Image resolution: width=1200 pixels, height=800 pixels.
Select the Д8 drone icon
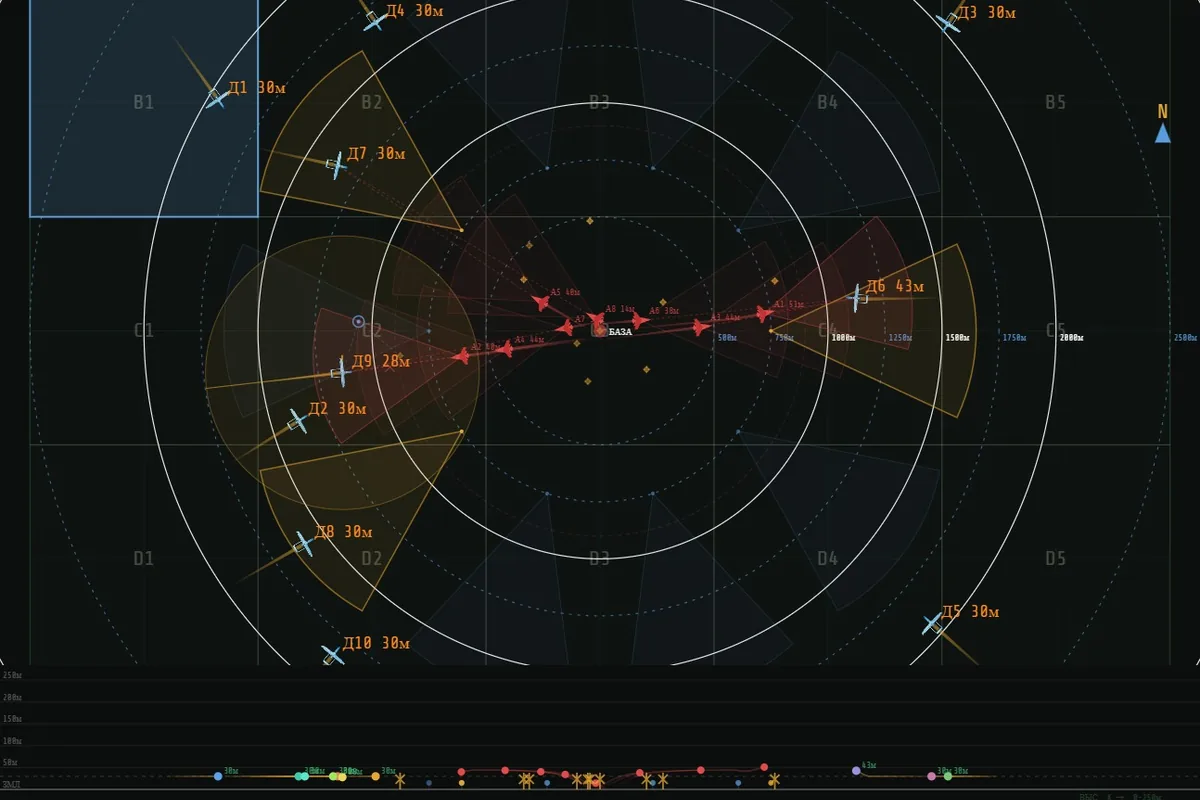click(x=304, y=544)
